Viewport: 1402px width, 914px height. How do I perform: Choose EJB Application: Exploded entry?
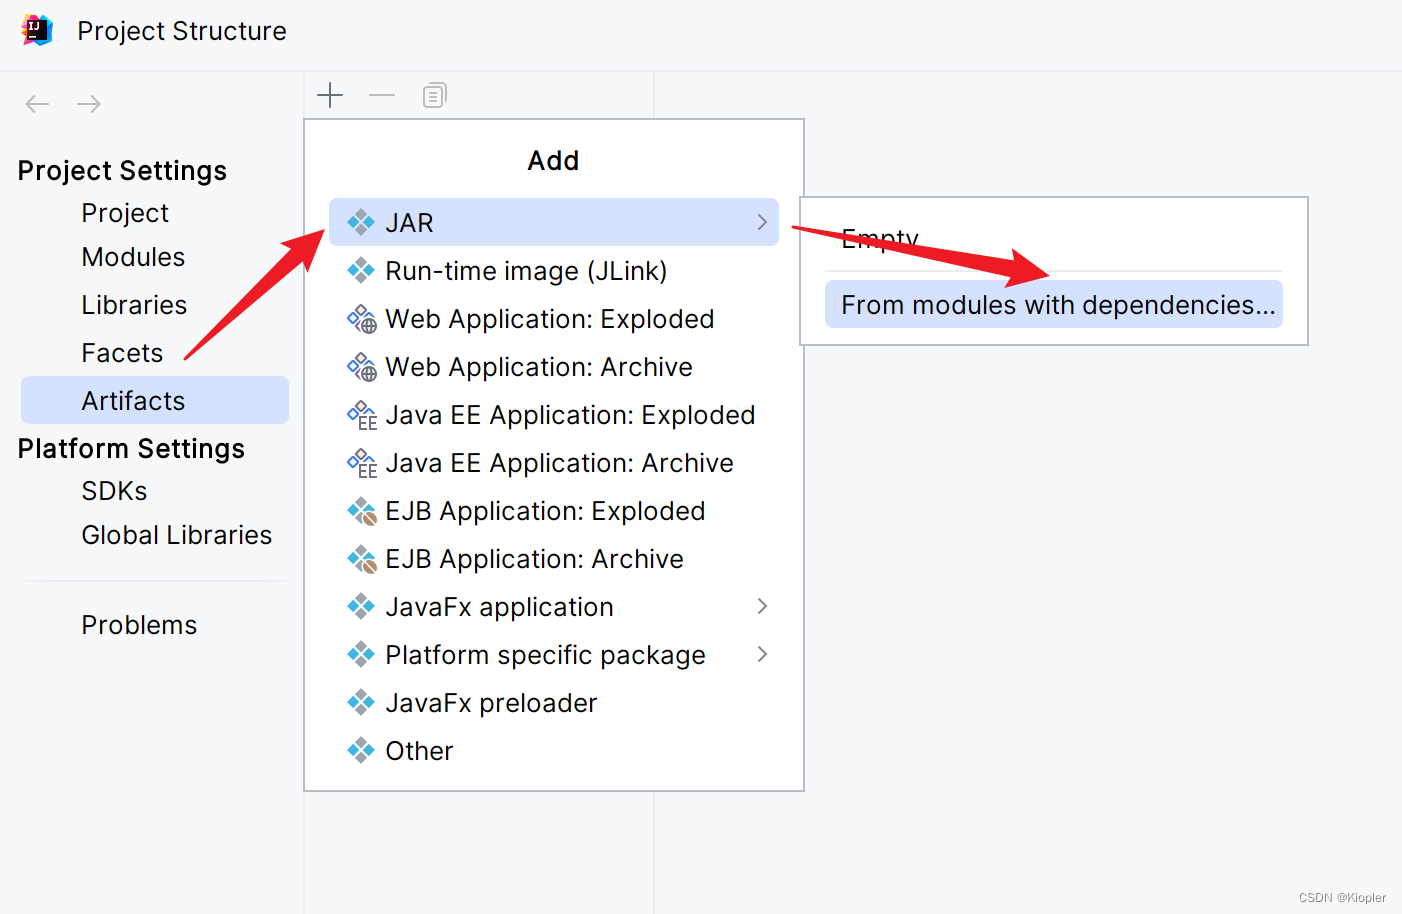click(x=554, y=510)
